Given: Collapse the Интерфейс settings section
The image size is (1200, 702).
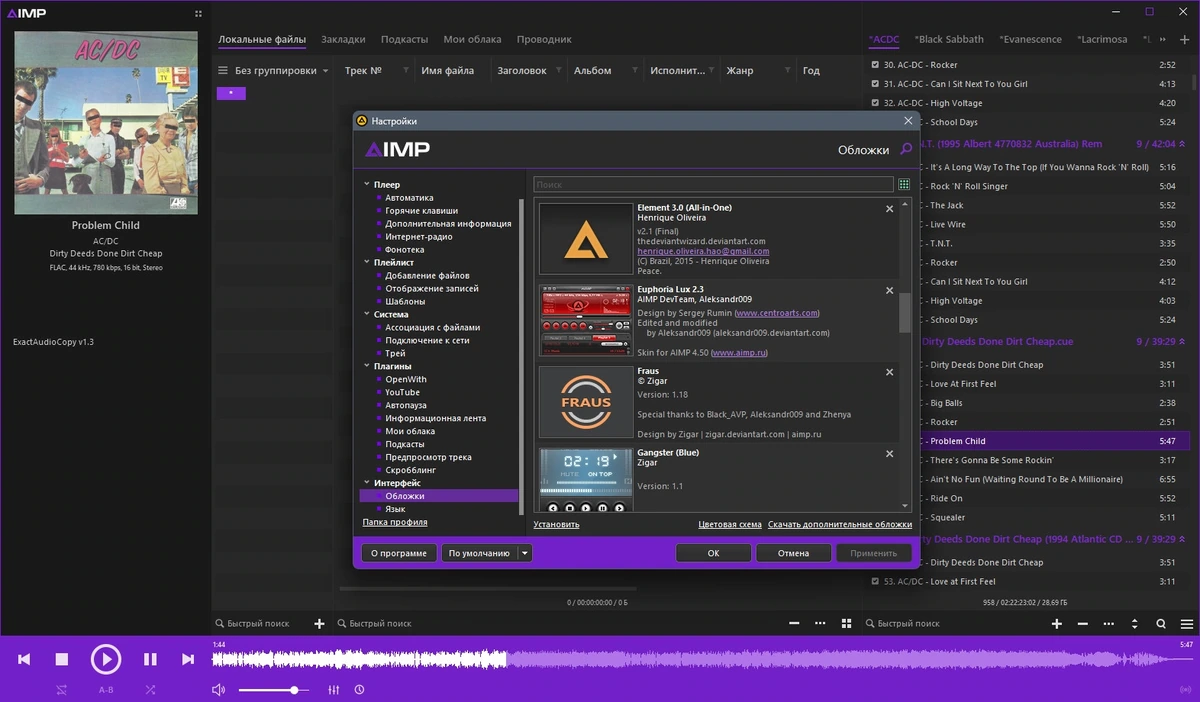Looking at the screenshot, I should (367, 483).
